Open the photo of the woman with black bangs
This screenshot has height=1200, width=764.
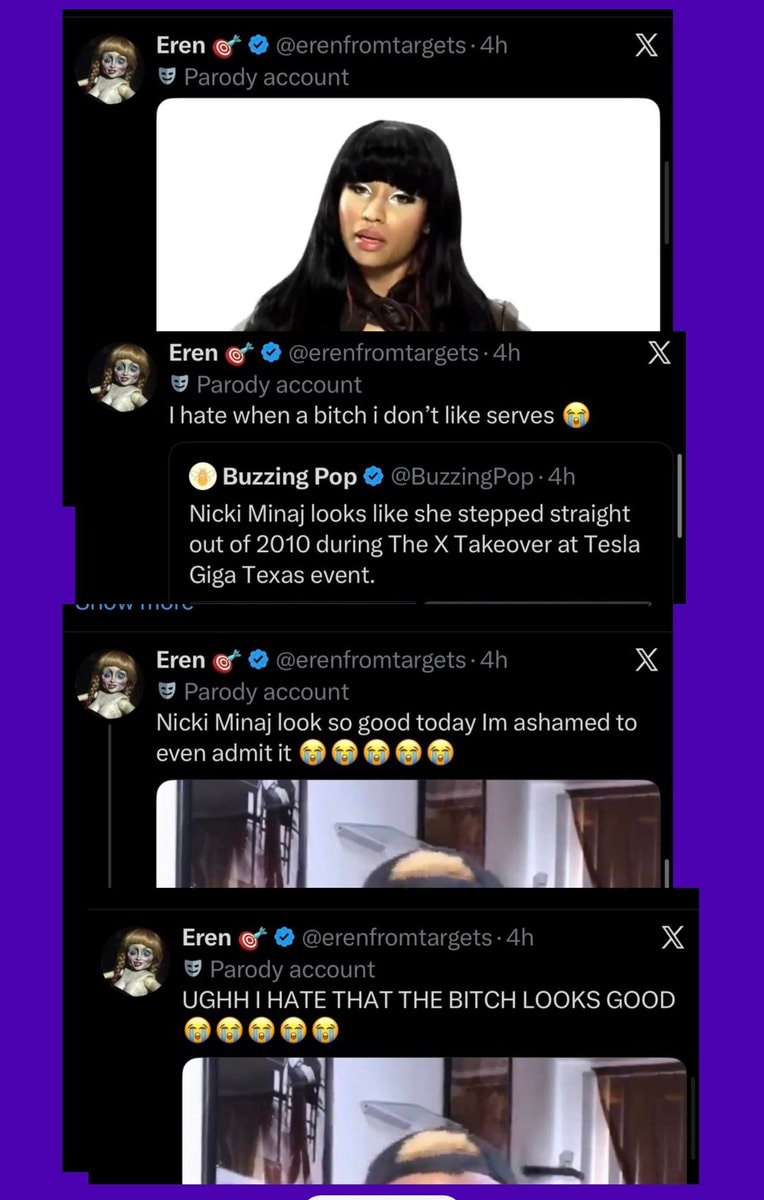[x=408, y=214]
